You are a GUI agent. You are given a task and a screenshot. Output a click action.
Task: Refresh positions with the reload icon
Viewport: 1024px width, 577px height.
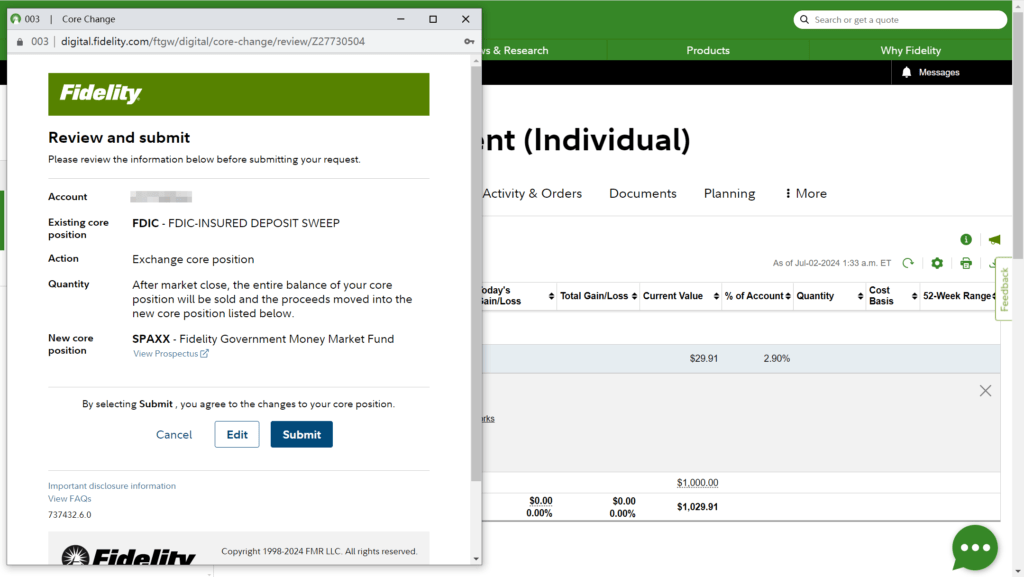coord(908,263)
